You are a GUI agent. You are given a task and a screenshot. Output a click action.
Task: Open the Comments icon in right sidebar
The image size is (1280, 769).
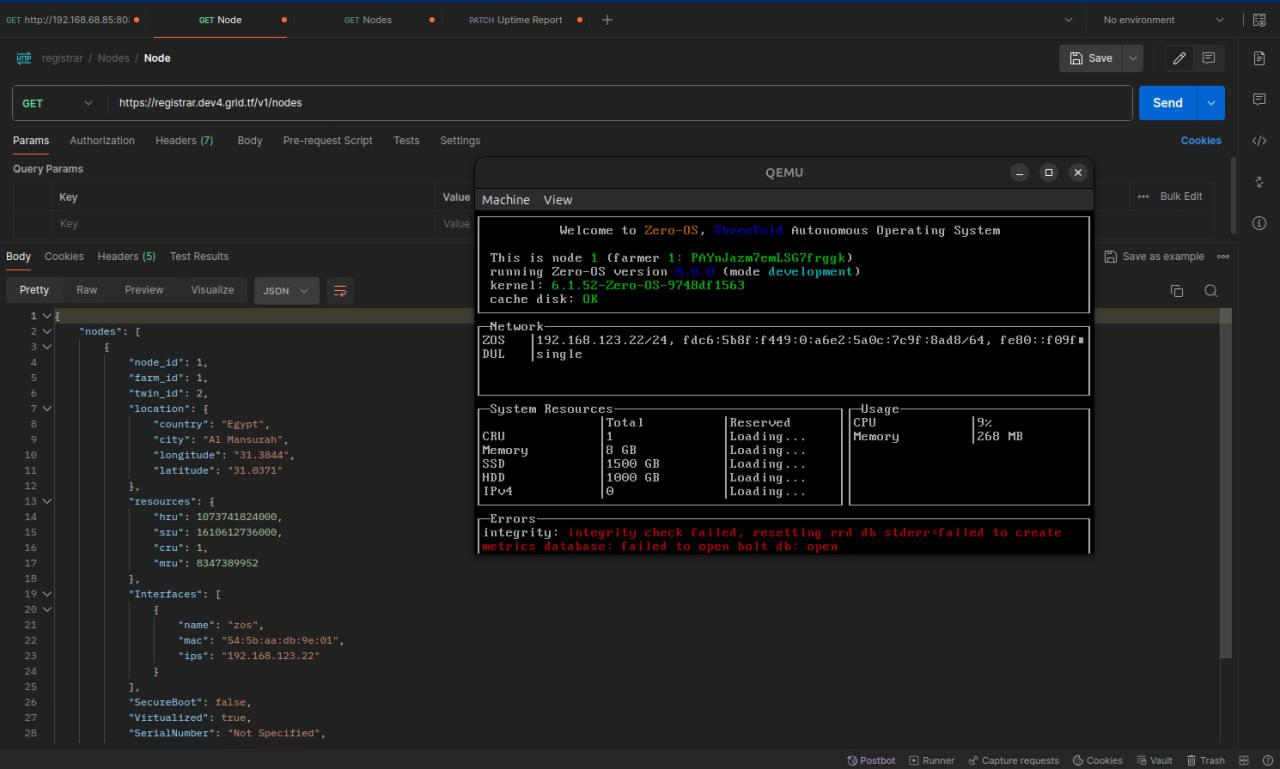click(x=1259, y=99)
